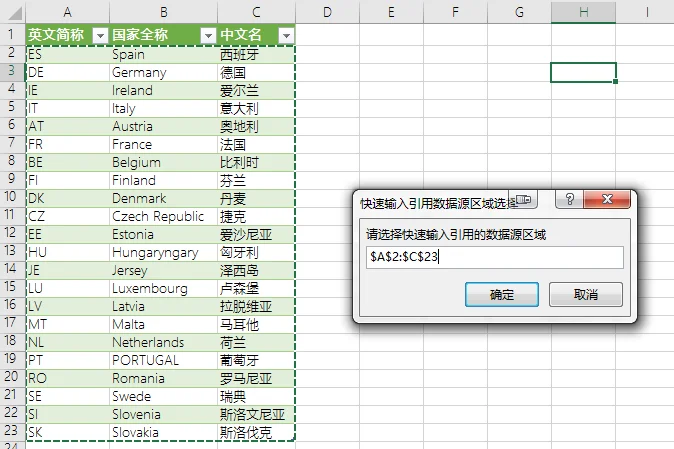Select row 3 header
Screen dimensions: 674x449
[12, 72]
